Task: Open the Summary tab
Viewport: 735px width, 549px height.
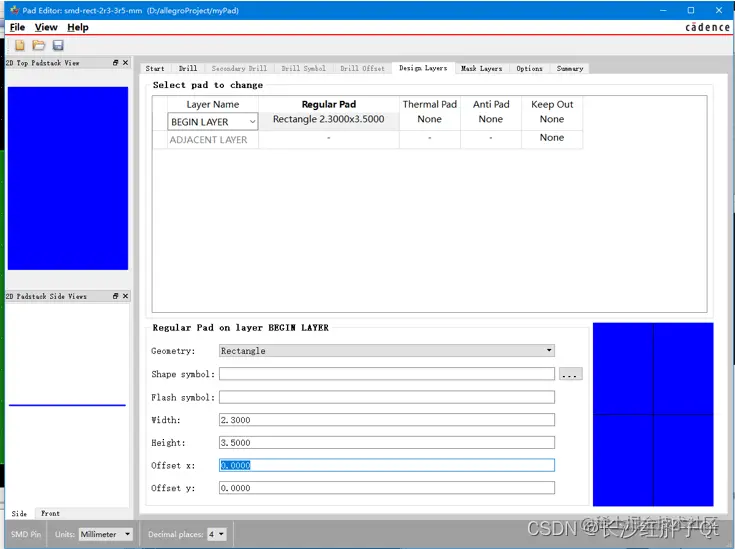Action: click(x=570, y=68)
